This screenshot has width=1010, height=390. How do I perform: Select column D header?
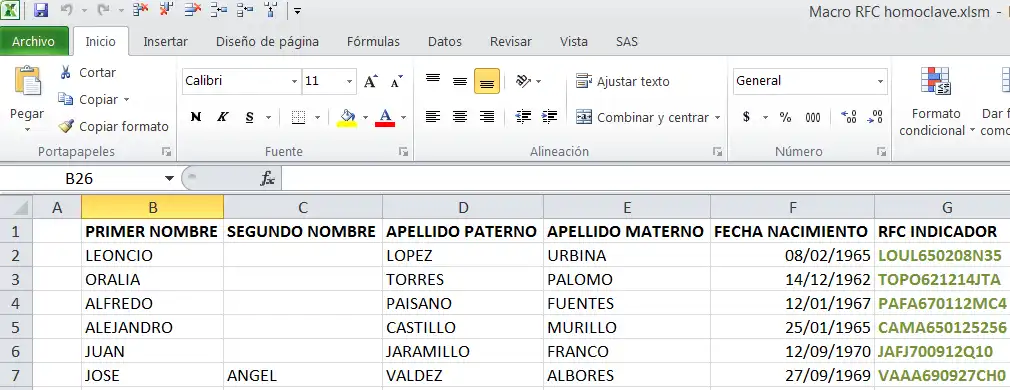[x=463, y=208]
